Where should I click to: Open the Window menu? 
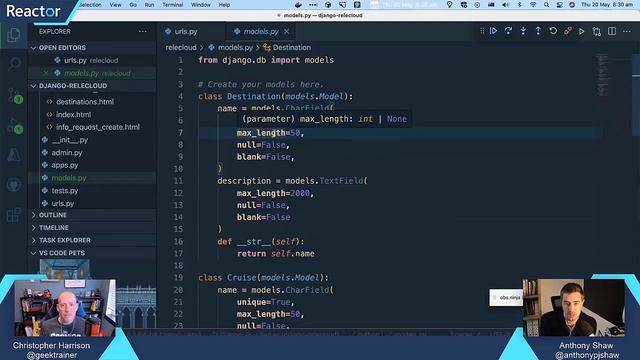[201, 5]
